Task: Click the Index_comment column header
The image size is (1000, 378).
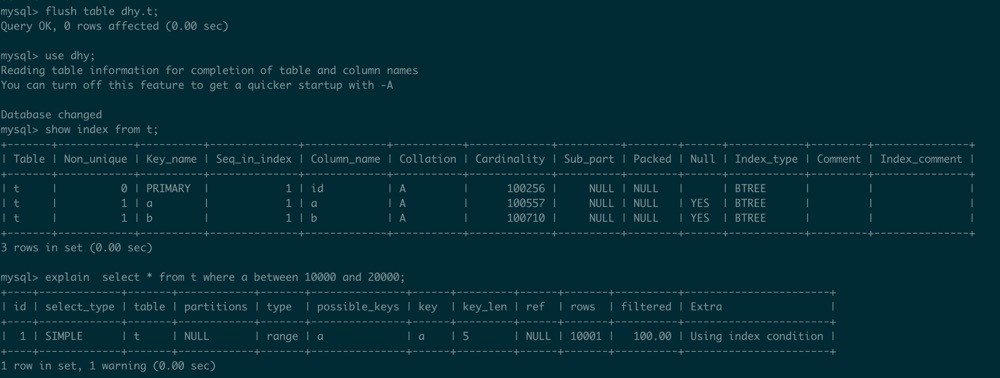Action: (x=921, y=159)
